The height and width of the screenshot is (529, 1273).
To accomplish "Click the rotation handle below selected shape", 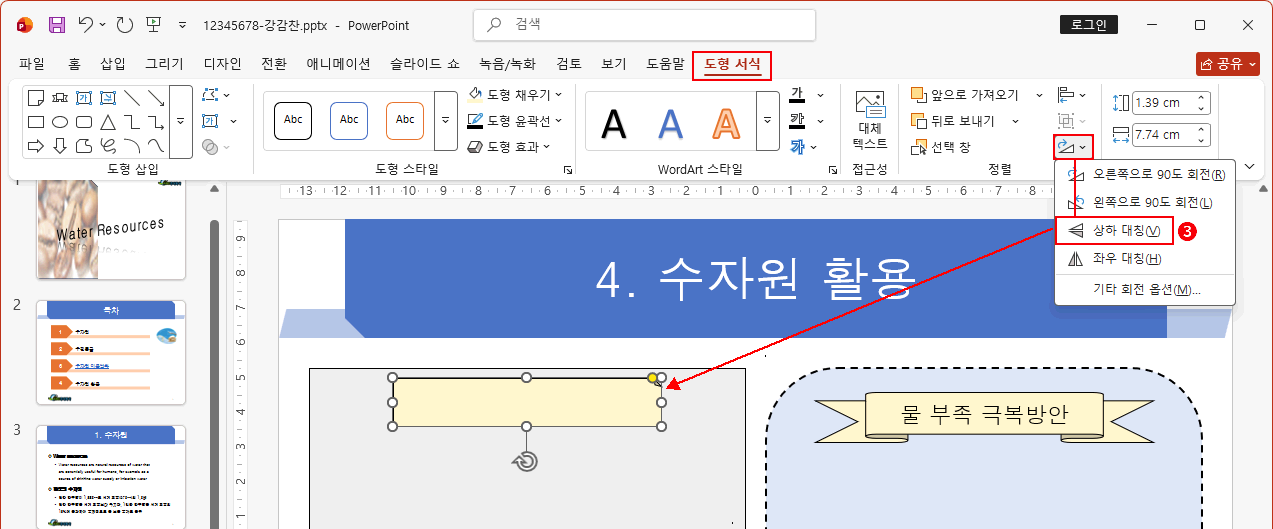I will (x=527, y=460).
